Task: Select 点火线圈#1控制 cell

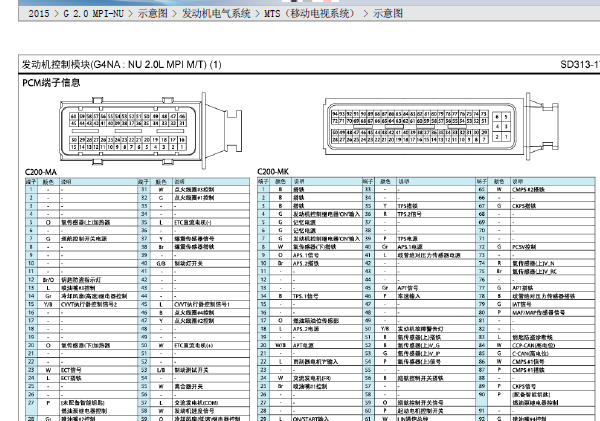Action: coord(194,198)
